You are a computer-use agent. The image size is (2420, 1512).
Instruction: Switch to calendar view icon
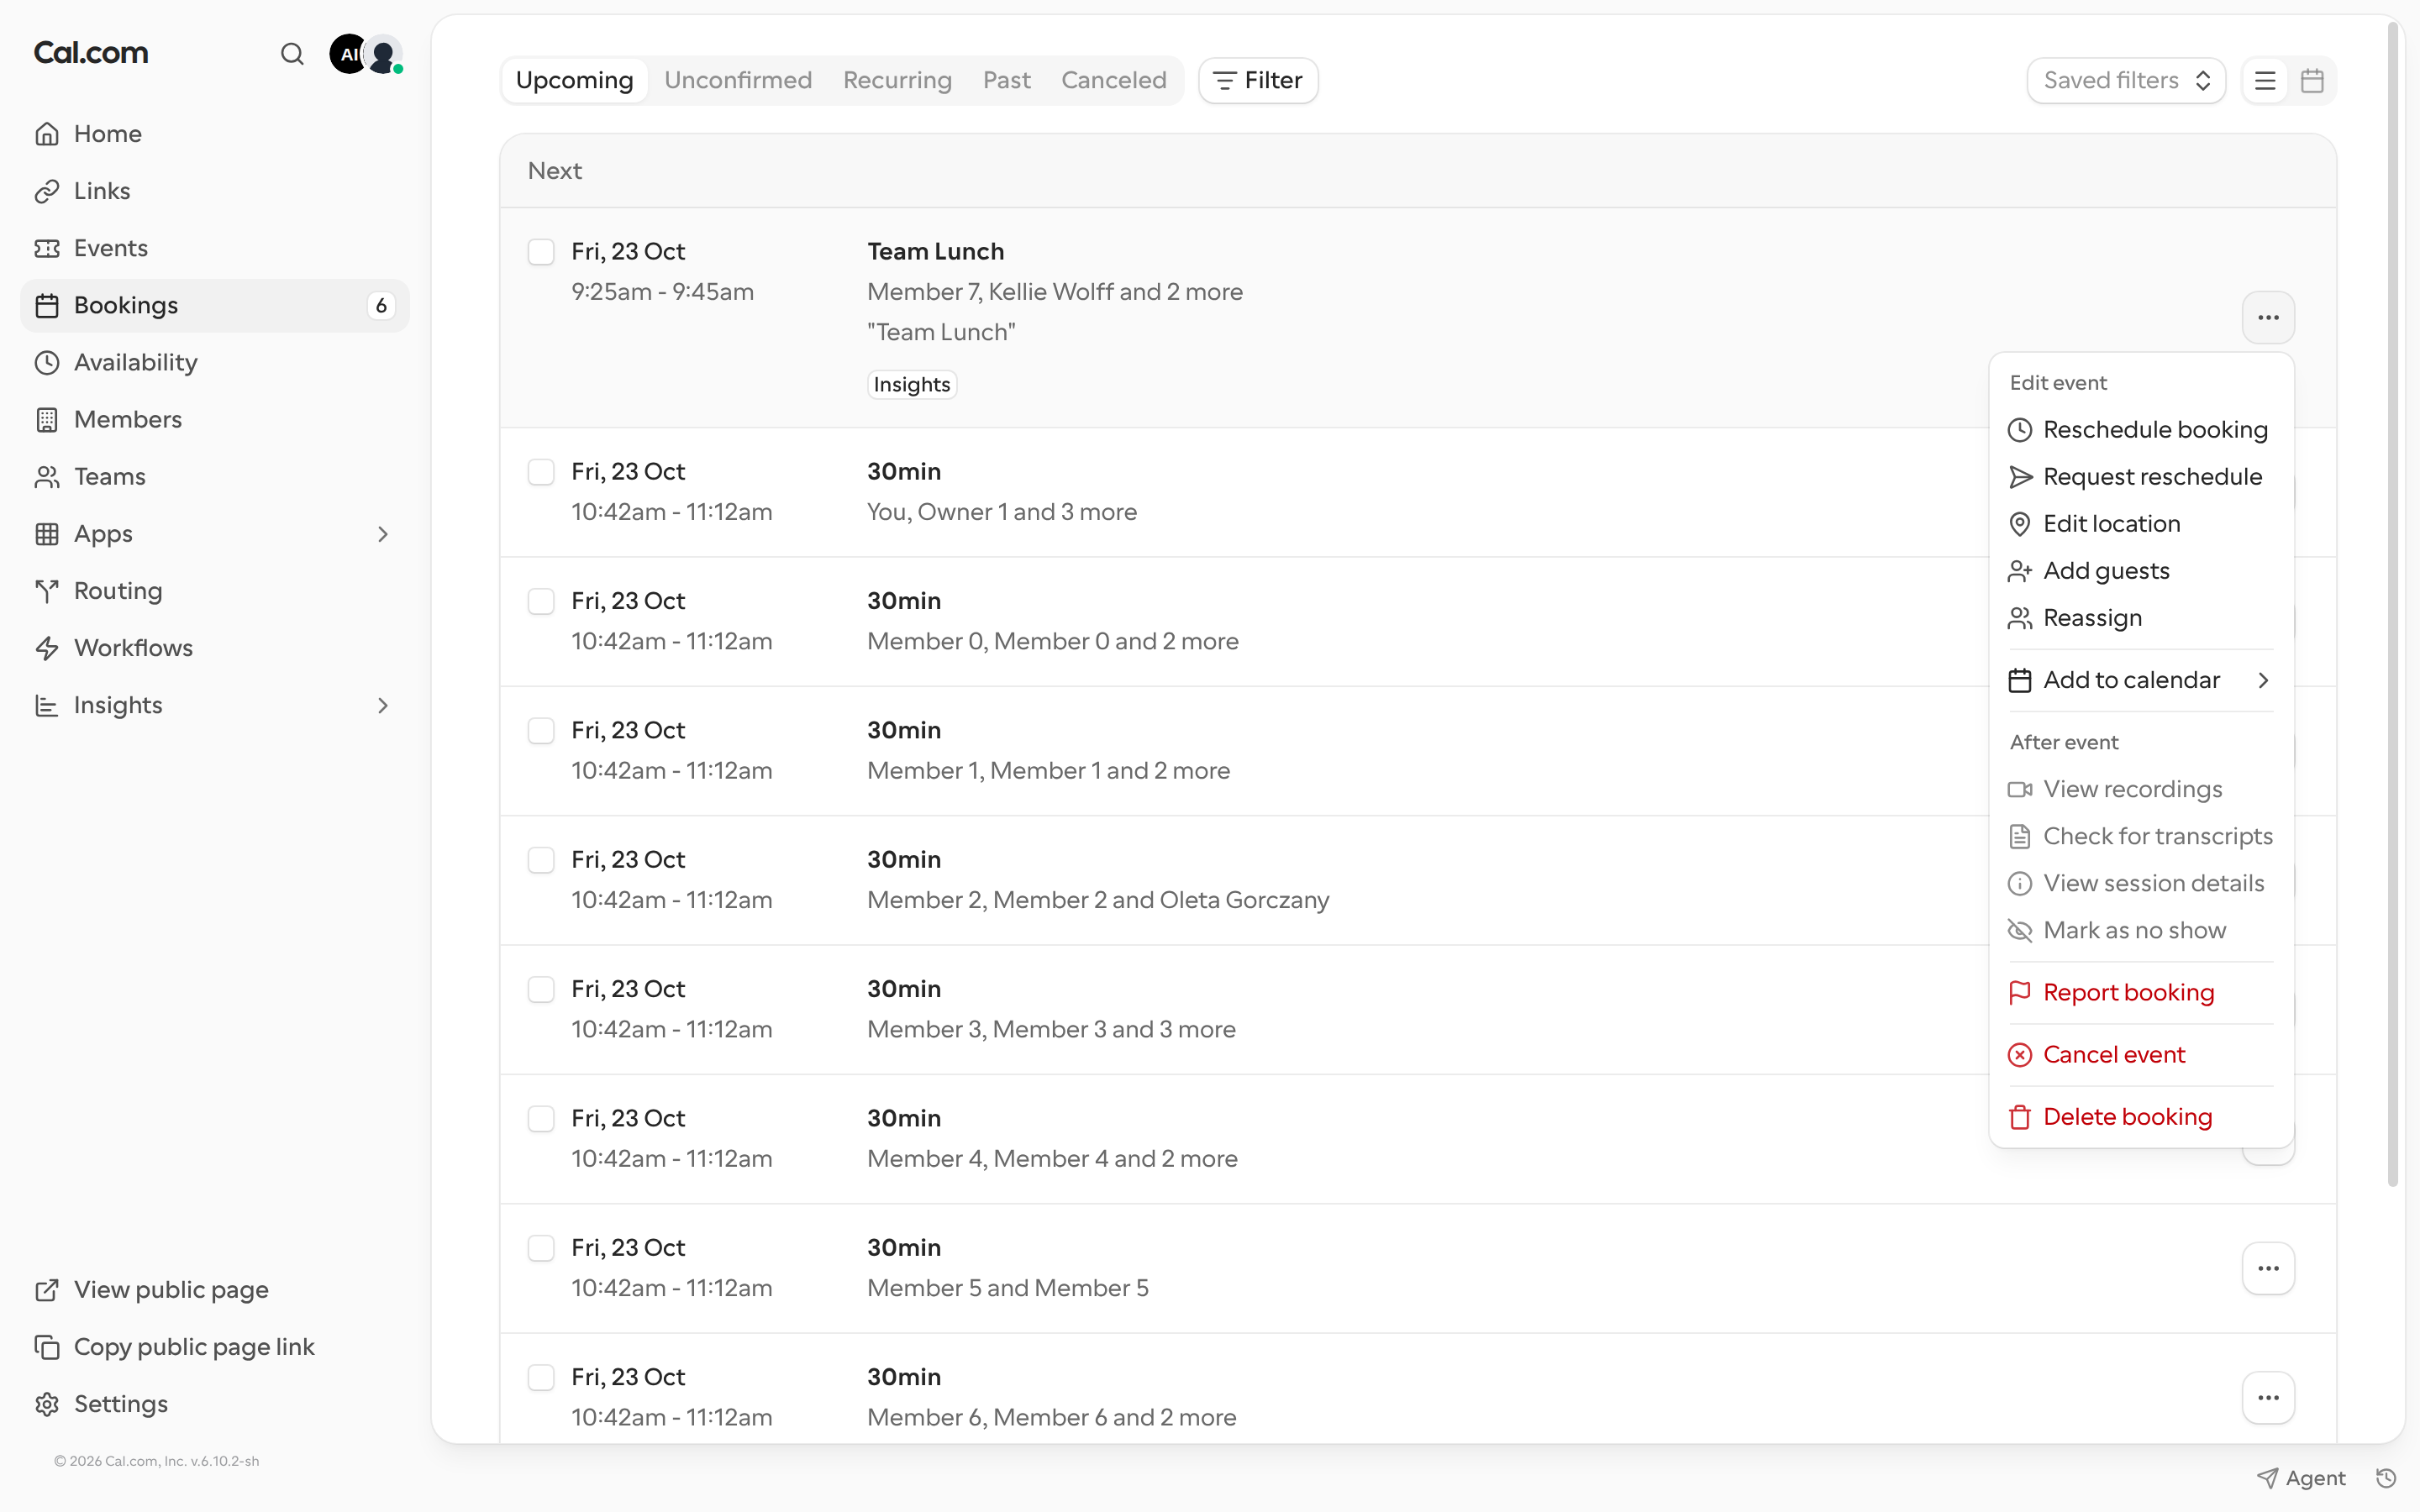click(2312, 80)
